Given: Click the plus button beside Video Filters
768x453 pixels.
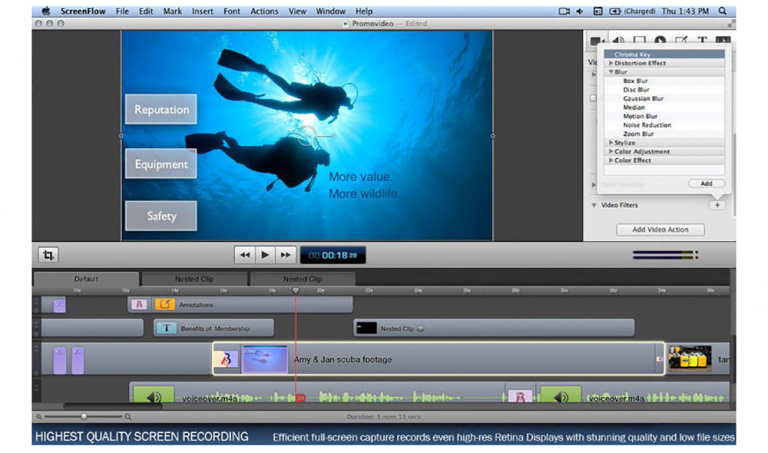Looking at the screenshot, I should [x=716, y=205].
